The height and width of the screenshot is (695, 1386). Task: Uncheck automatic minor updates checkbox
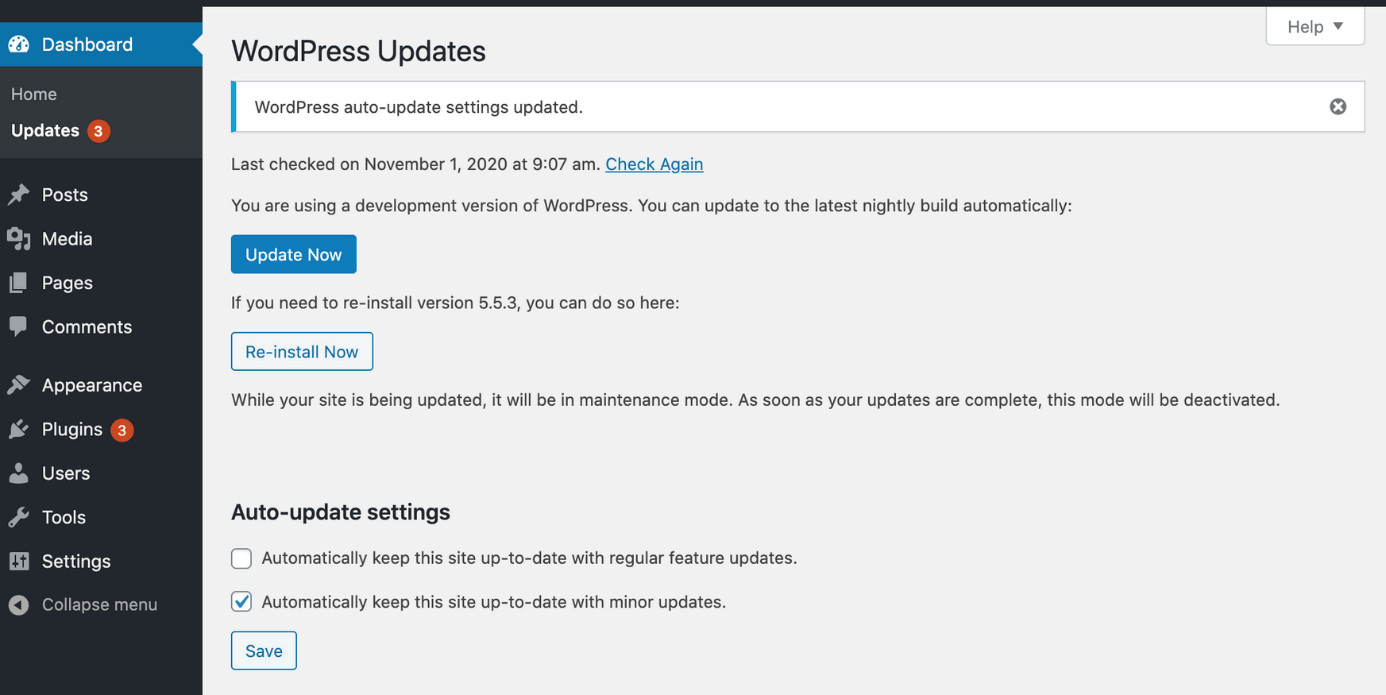pyautogui.click(x=241, y=602)
